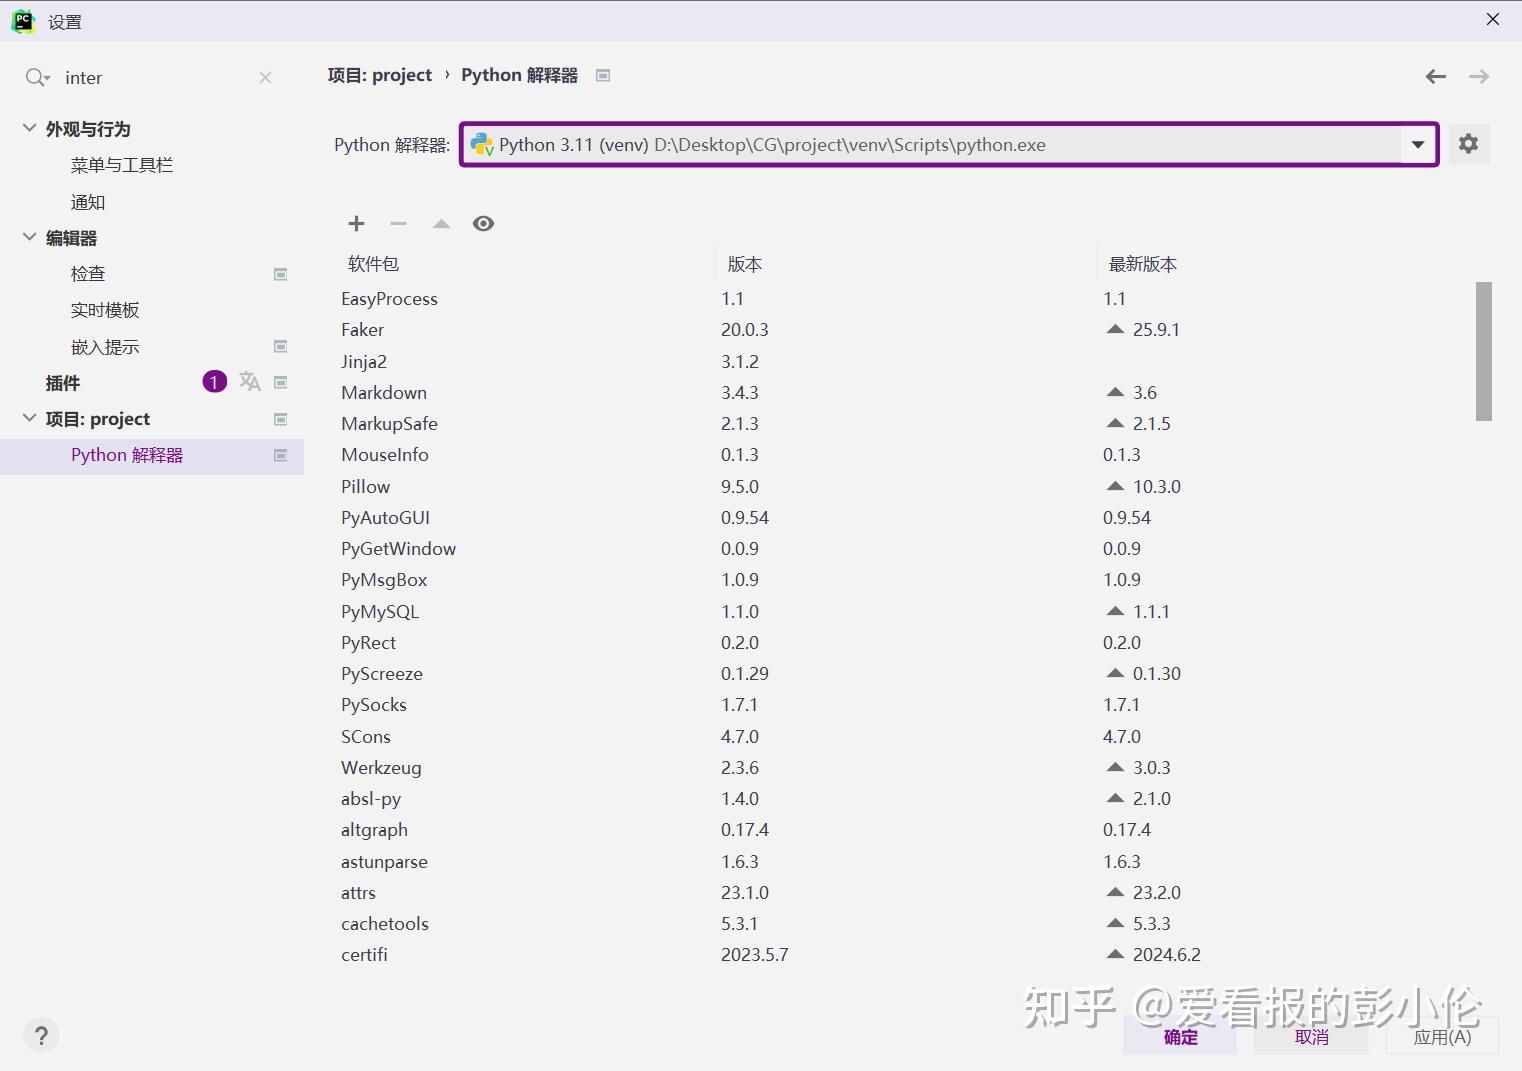Select the PyAutoGUI package row
Screen dimensions: 1522x1071
tap(904, 517)
